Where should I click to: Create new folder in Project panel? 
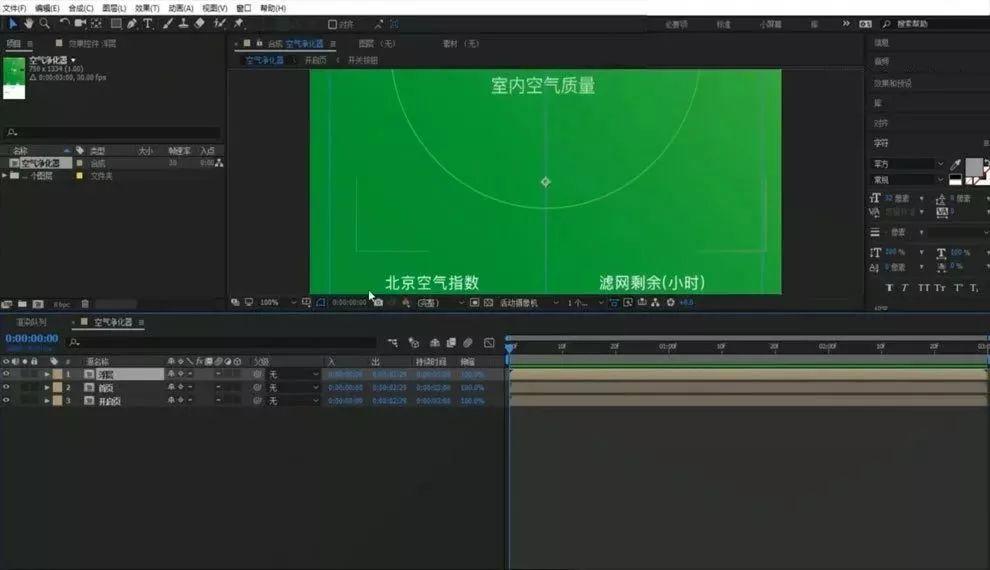point(22,304)
